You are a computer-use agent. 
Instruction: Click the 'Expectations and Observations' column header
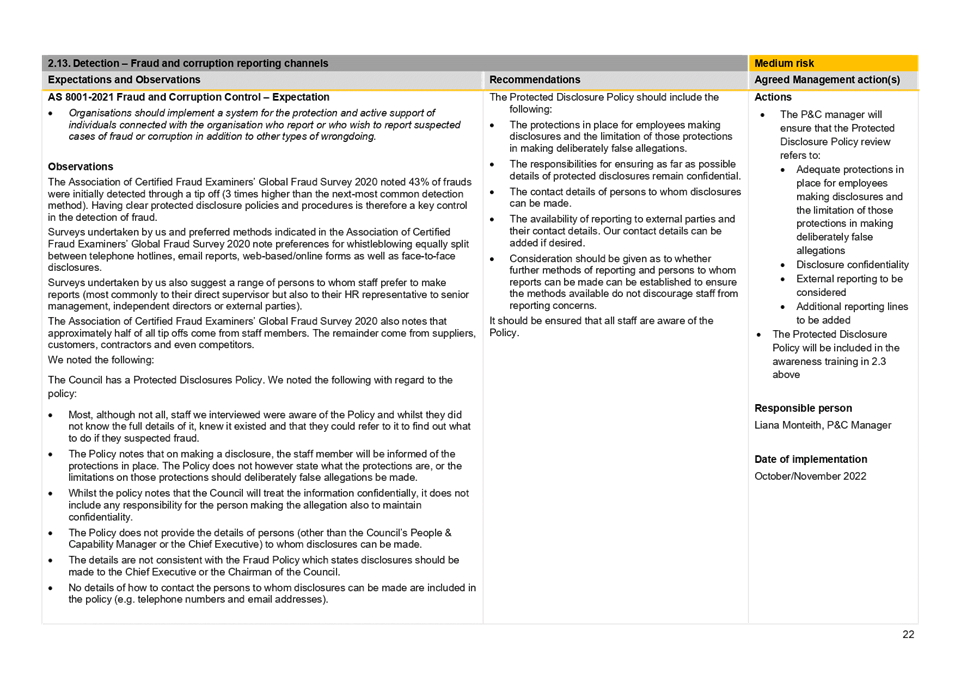(124, 80)
